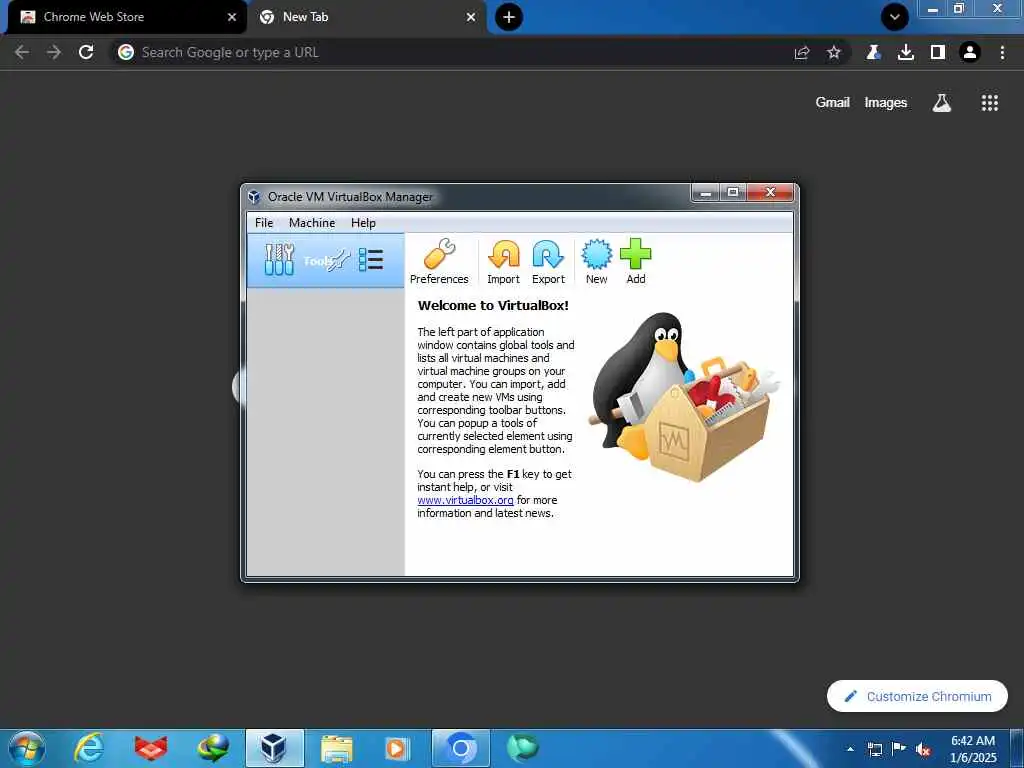Screen dimensions: 1024x768
Task: Open the Gmail link
Action: (x=832, y=103)
